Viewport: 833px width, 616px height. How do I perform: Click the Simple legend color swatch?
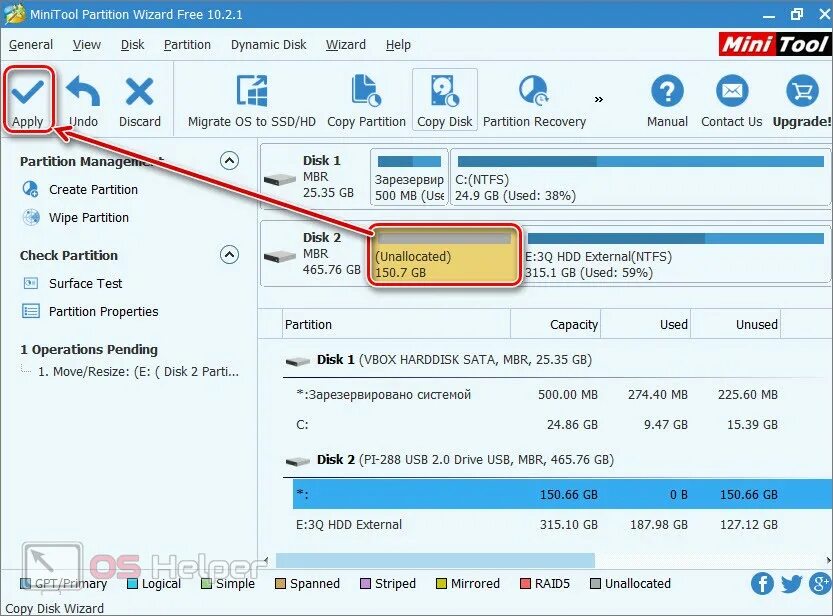click(207, 584)
